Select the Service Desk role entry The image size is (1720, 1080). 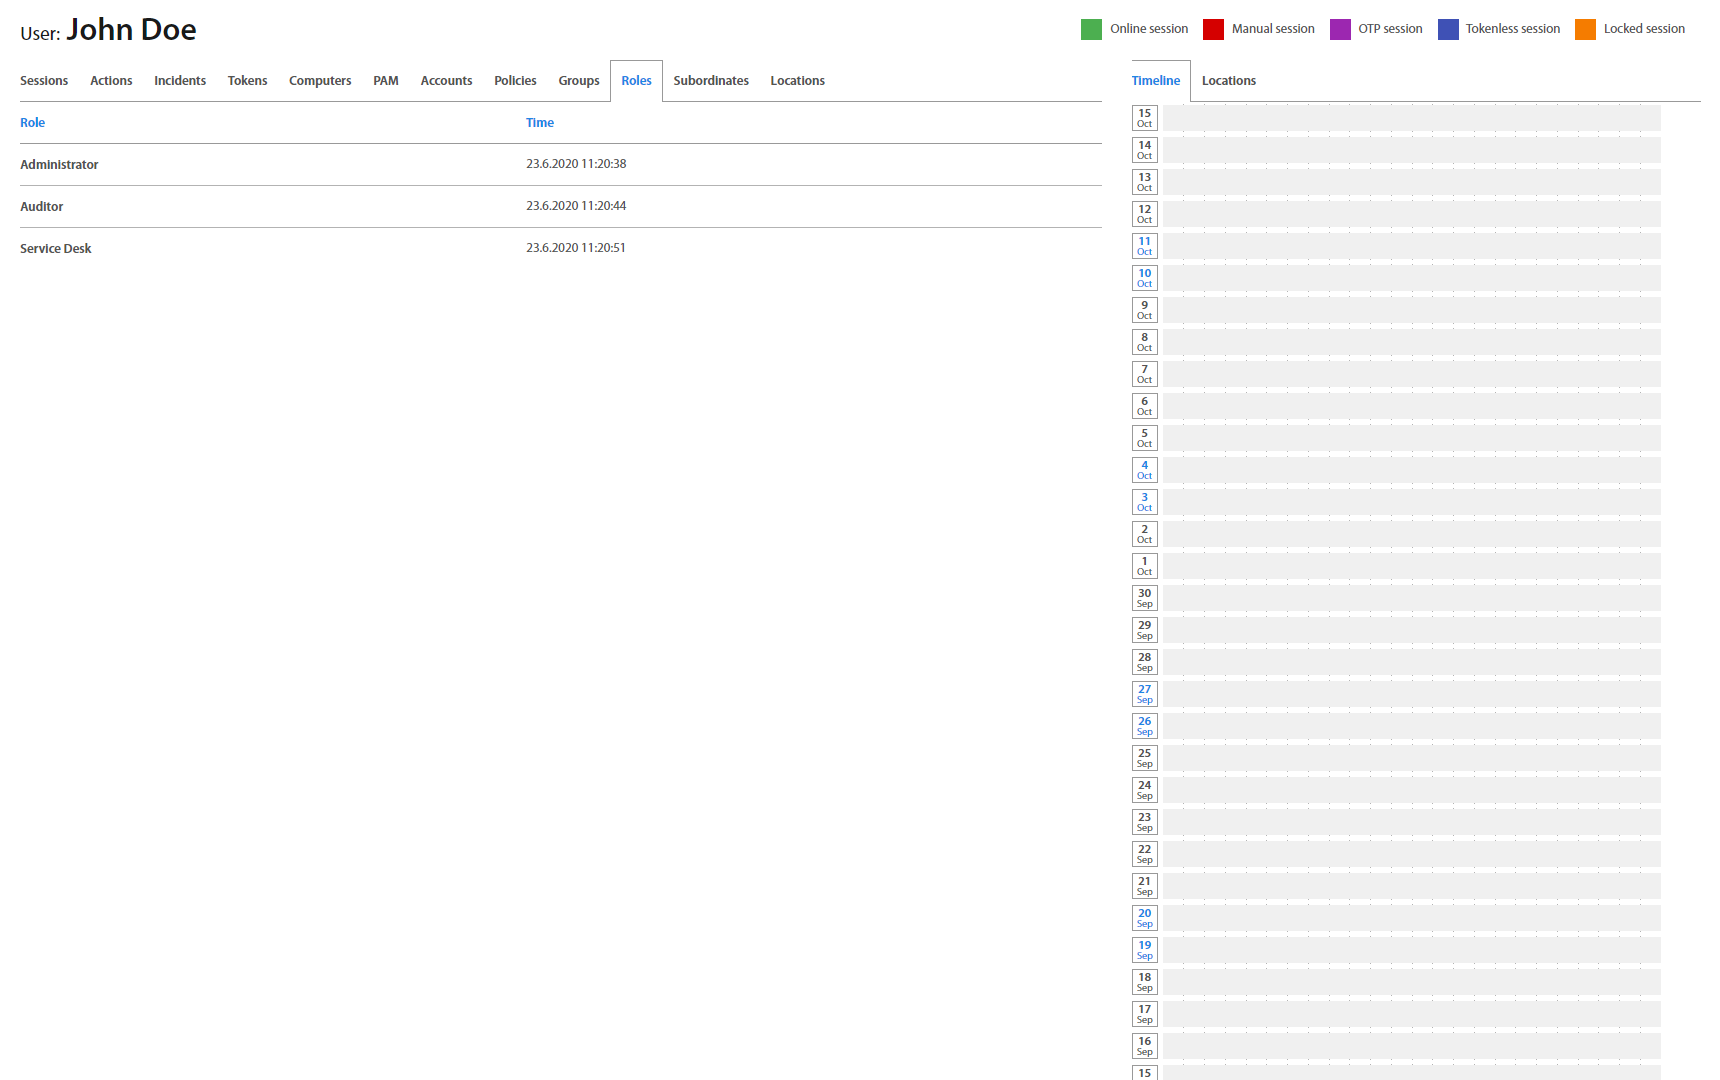(56, 249)
